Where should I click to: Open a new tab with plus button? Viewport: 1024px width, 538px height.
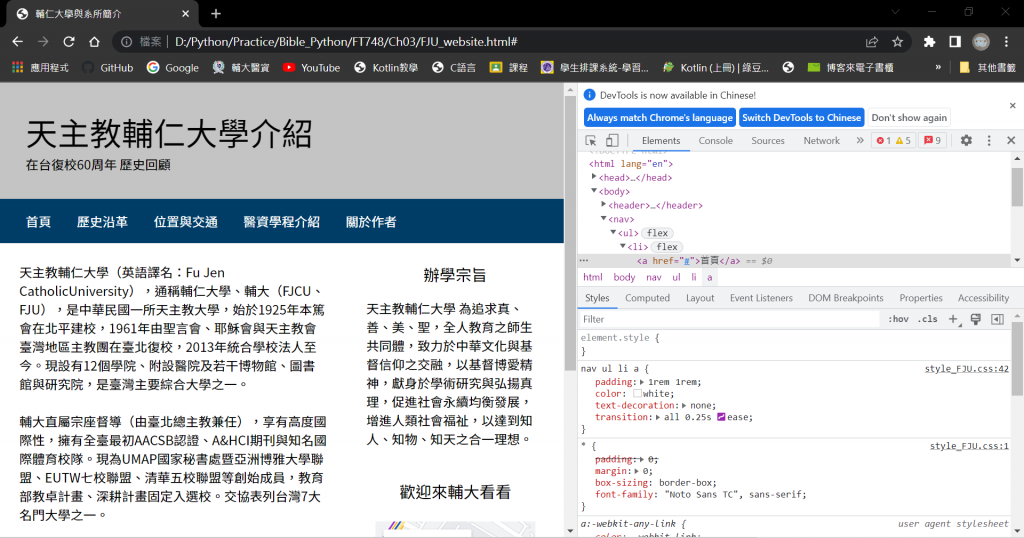216,13
